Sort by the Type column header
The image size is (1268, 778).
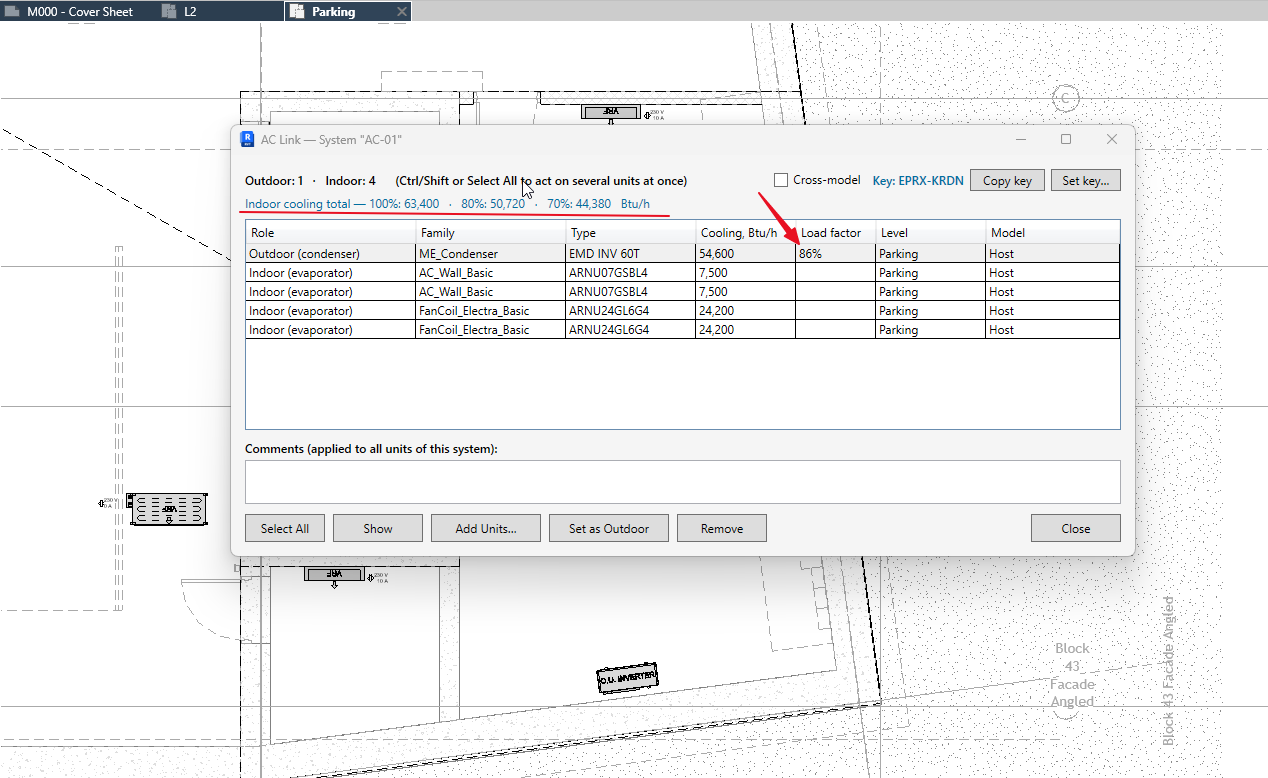pyautogui.click(x=630, y=233)
